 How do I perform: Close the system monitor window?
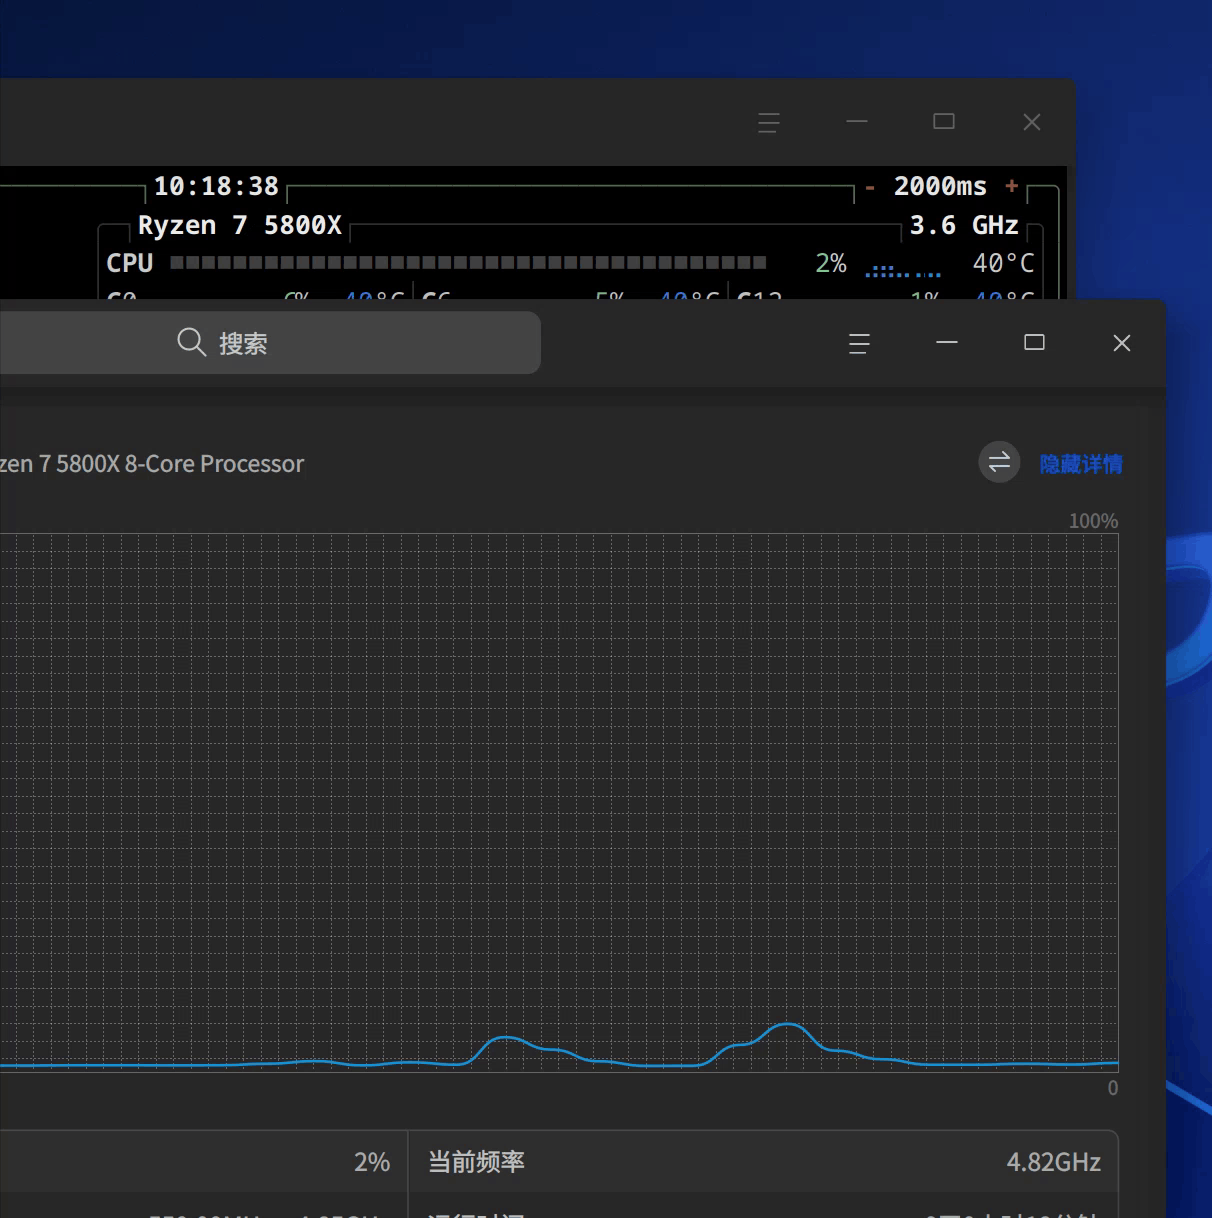[1122, 343]
